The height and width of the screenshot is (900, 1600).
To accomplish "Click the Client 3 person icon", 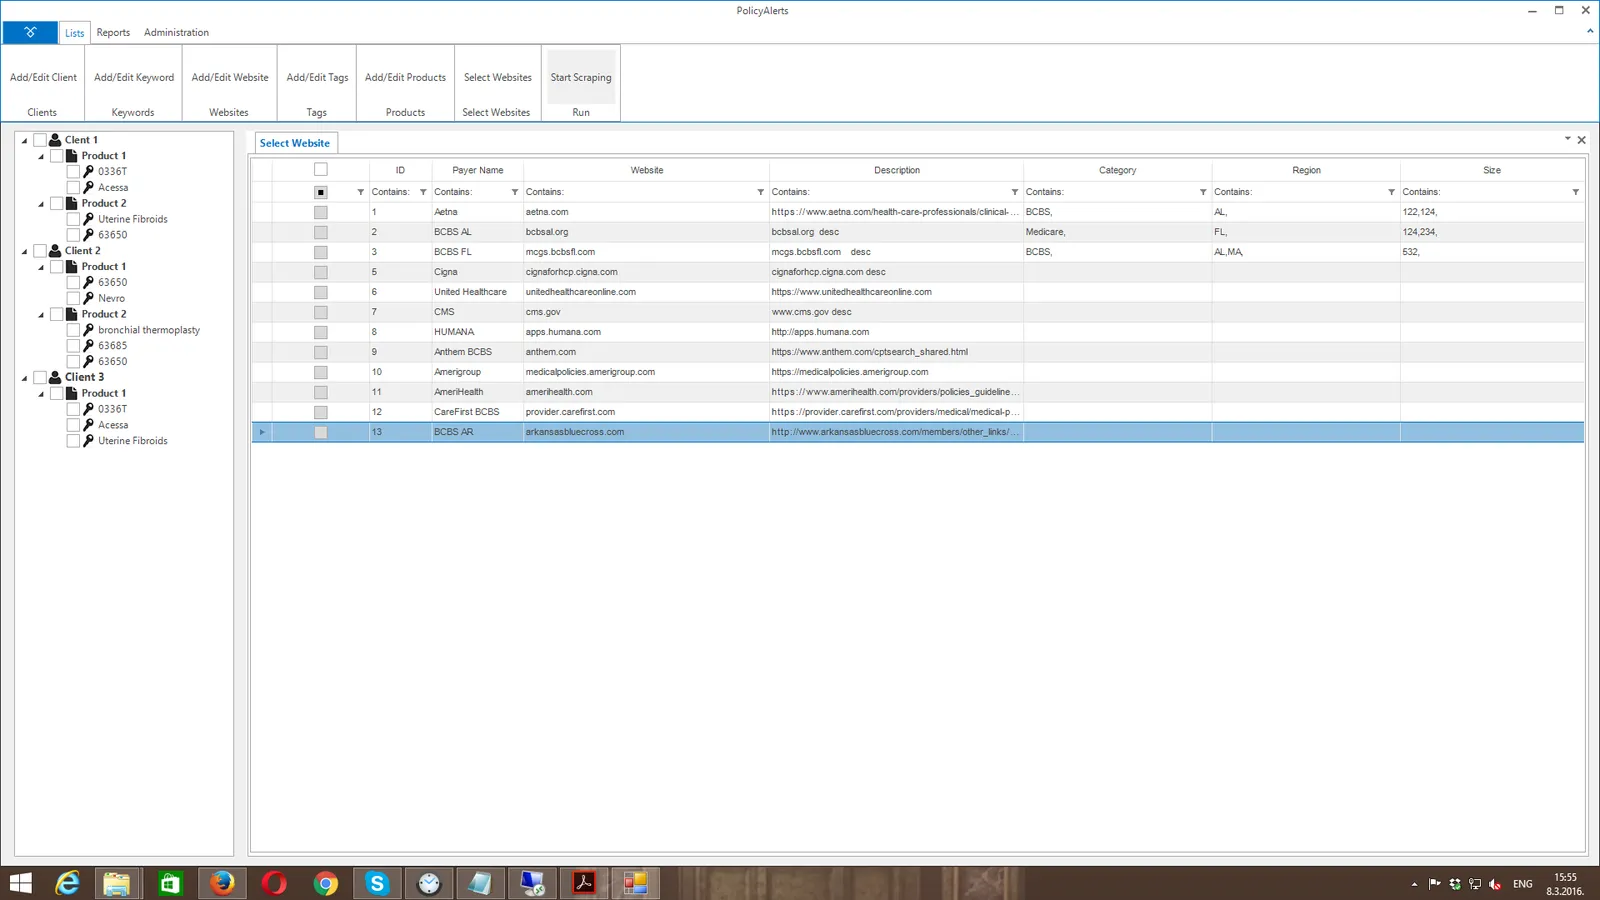I will pos(56,377).
